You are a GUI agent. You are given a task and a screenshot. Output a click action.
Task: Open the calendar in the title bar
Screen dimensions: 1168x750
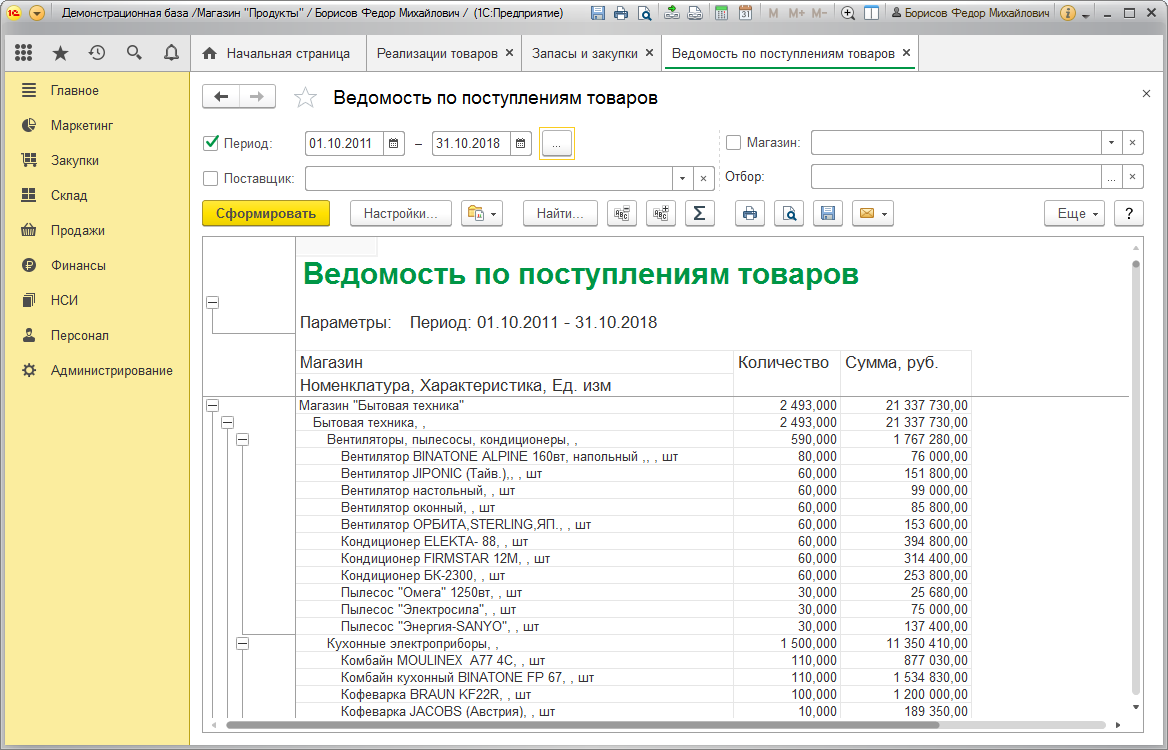pos(745,13)
